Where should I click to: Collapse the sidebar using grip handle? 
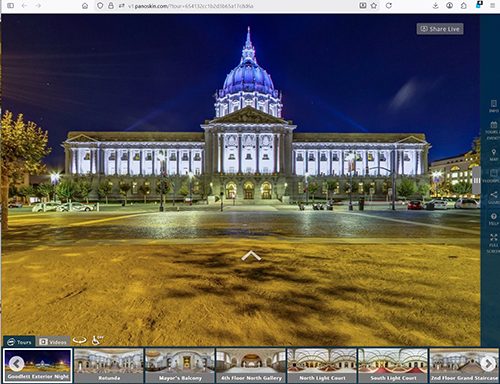477,180
